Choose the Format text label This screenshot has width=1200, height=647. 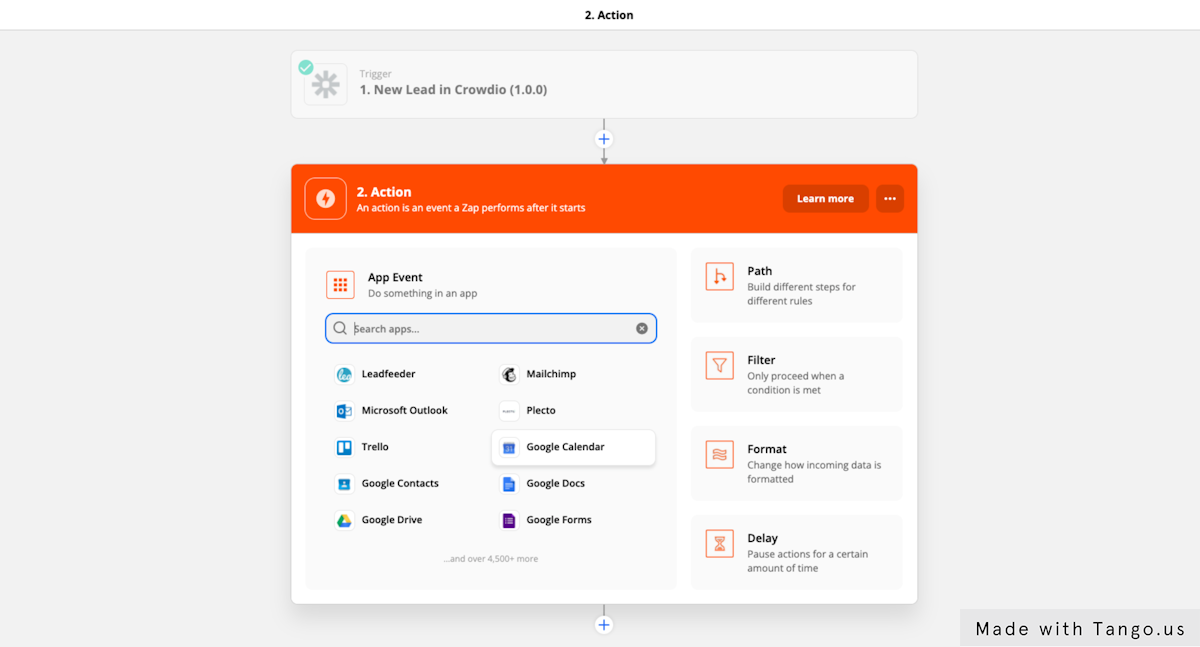click(767, 449)
